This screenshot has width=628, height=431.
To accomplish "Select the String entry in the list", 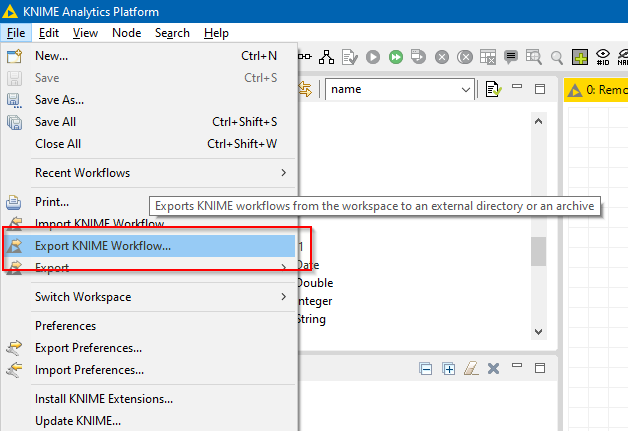I will coord(312,319).
